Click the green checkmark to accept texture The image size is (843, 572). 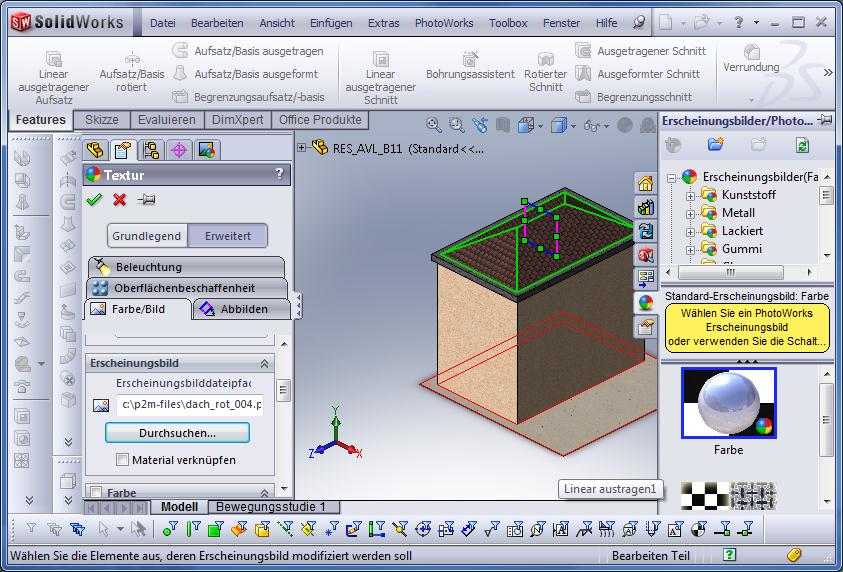tap(94, 200)
